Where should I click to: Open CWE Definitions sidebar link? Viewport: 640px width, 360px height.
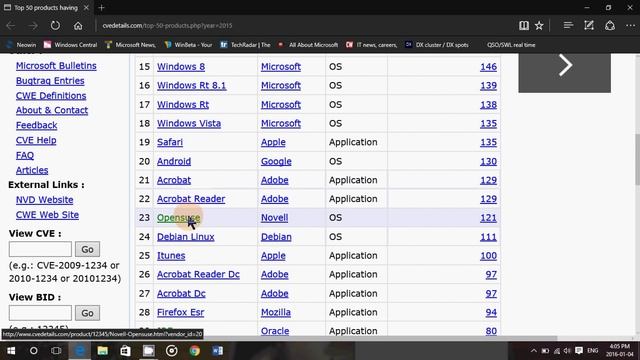pos(51,96)
